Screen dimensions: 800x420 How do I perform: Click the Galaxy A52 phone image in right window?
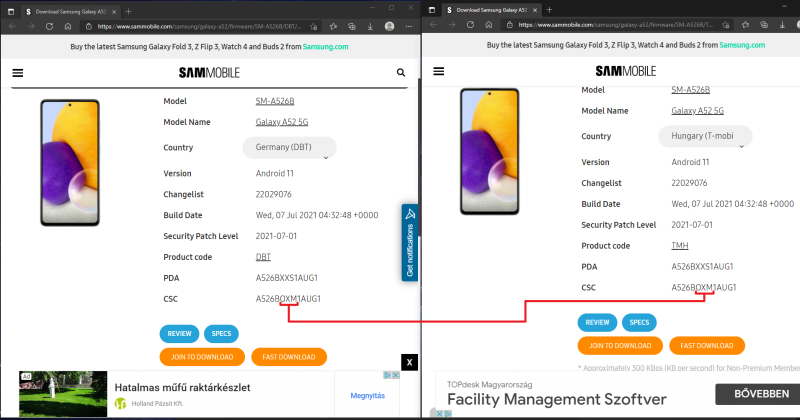(x=490, y=152)
